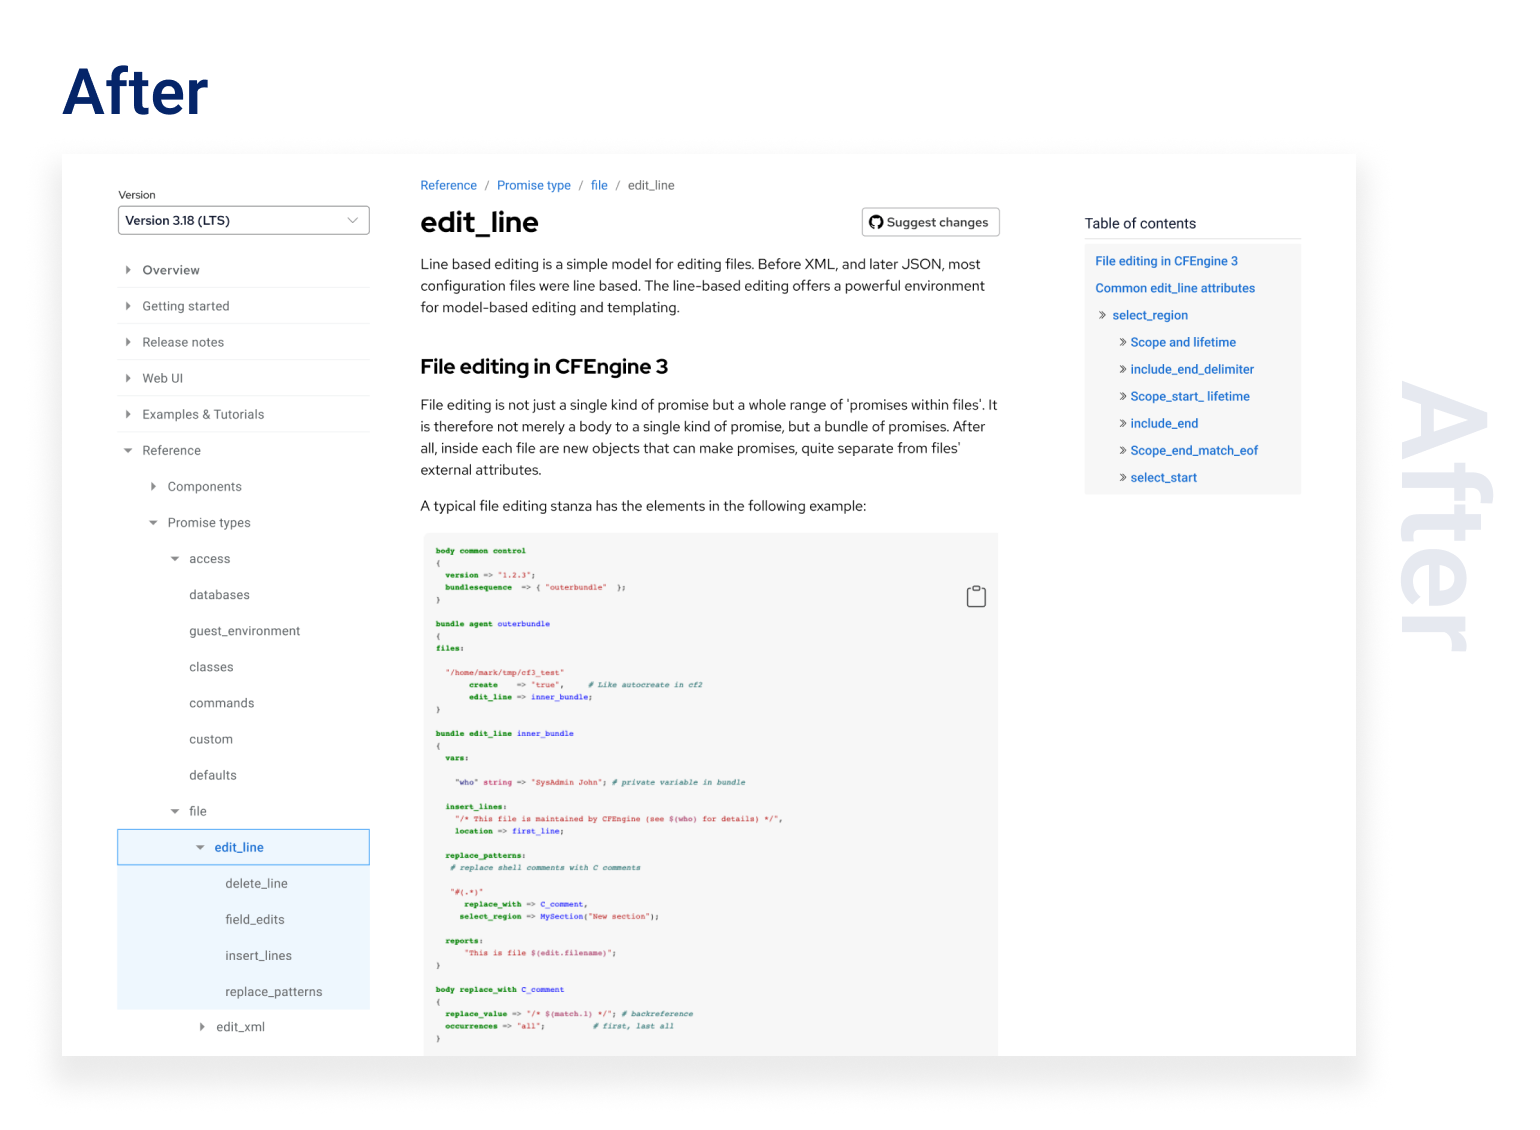1540x1130 pixels.
Task: Expand the Getting started arrow
Action: point(128,306)
